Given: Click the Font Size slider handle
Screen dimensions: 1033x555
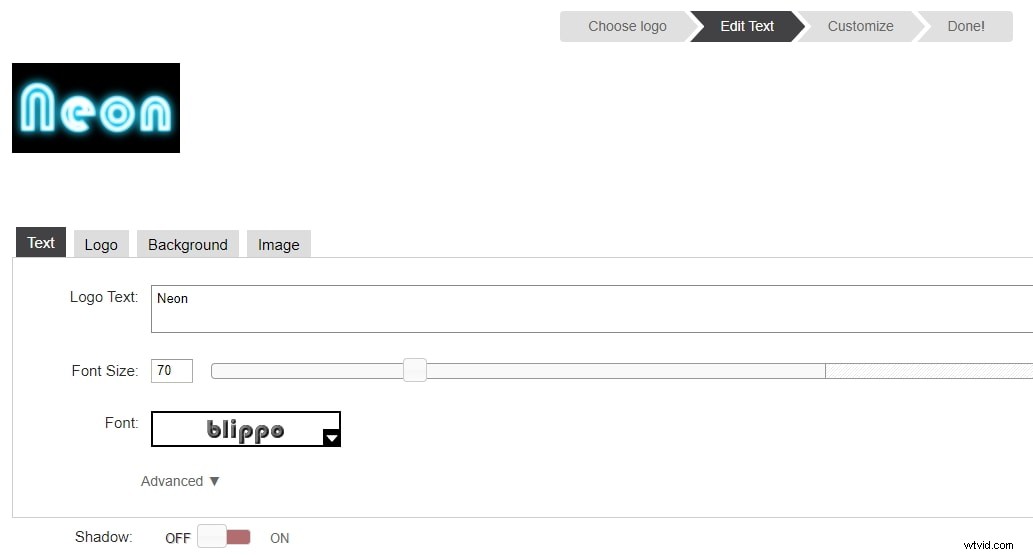Looking at the screenshot, I should (x=414, y=371).
